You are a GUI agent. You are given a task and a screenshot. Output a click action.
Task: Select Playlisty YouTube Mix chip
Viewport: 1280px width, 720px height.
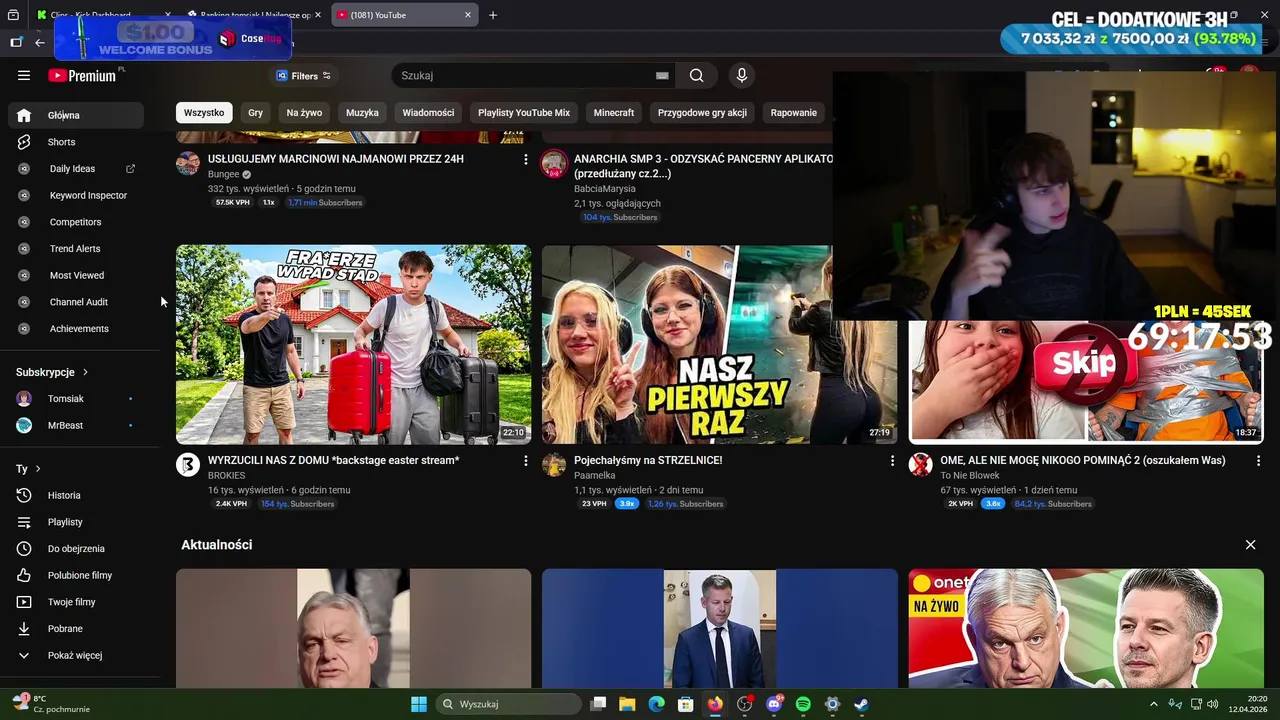[x=524, y=113]
